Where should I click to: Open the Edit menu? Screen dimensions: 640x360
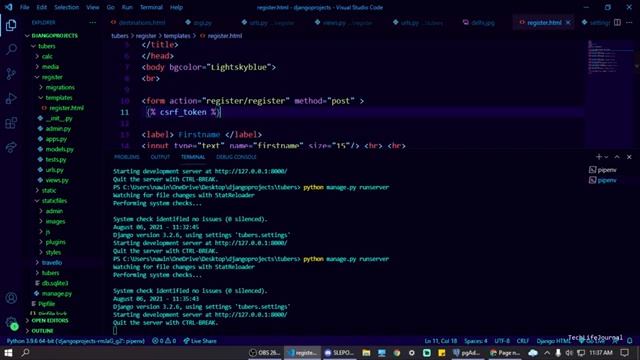click(x=42, y=7)
